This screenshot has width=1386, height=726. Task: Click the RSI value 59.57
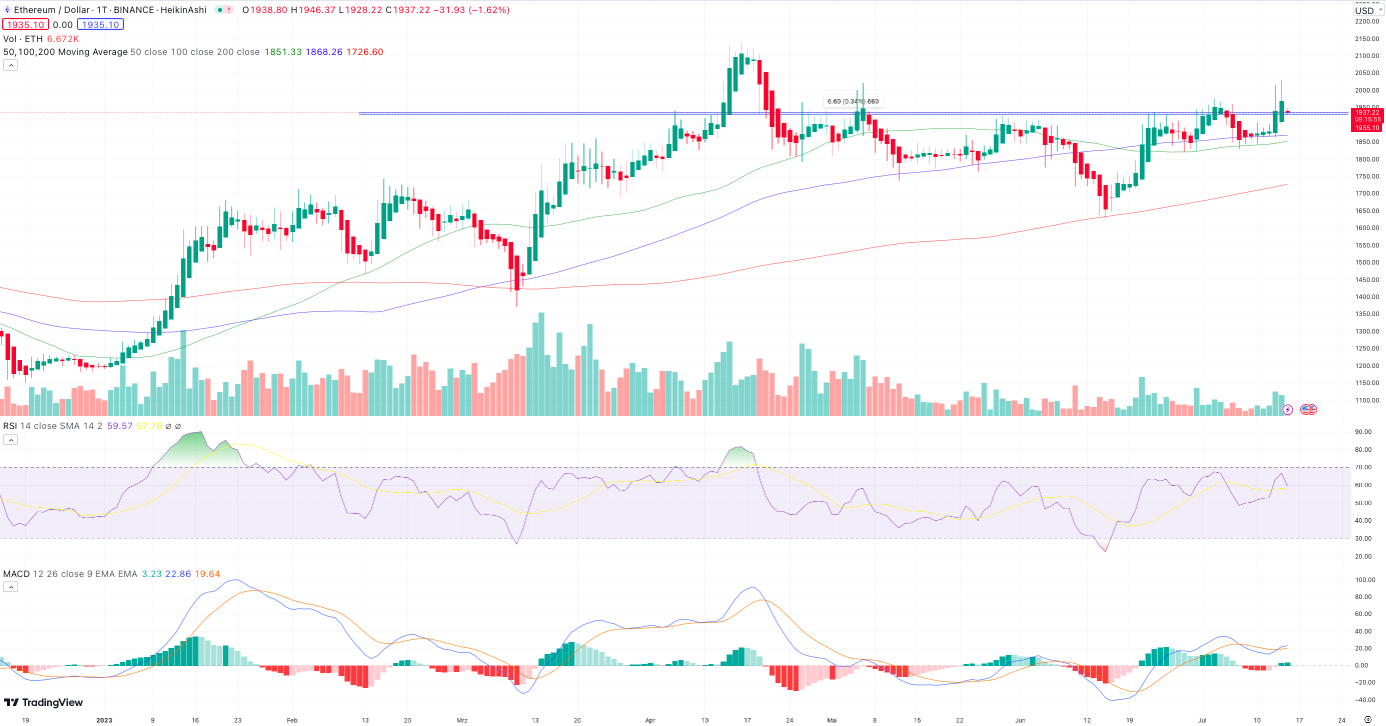(119, 425)
